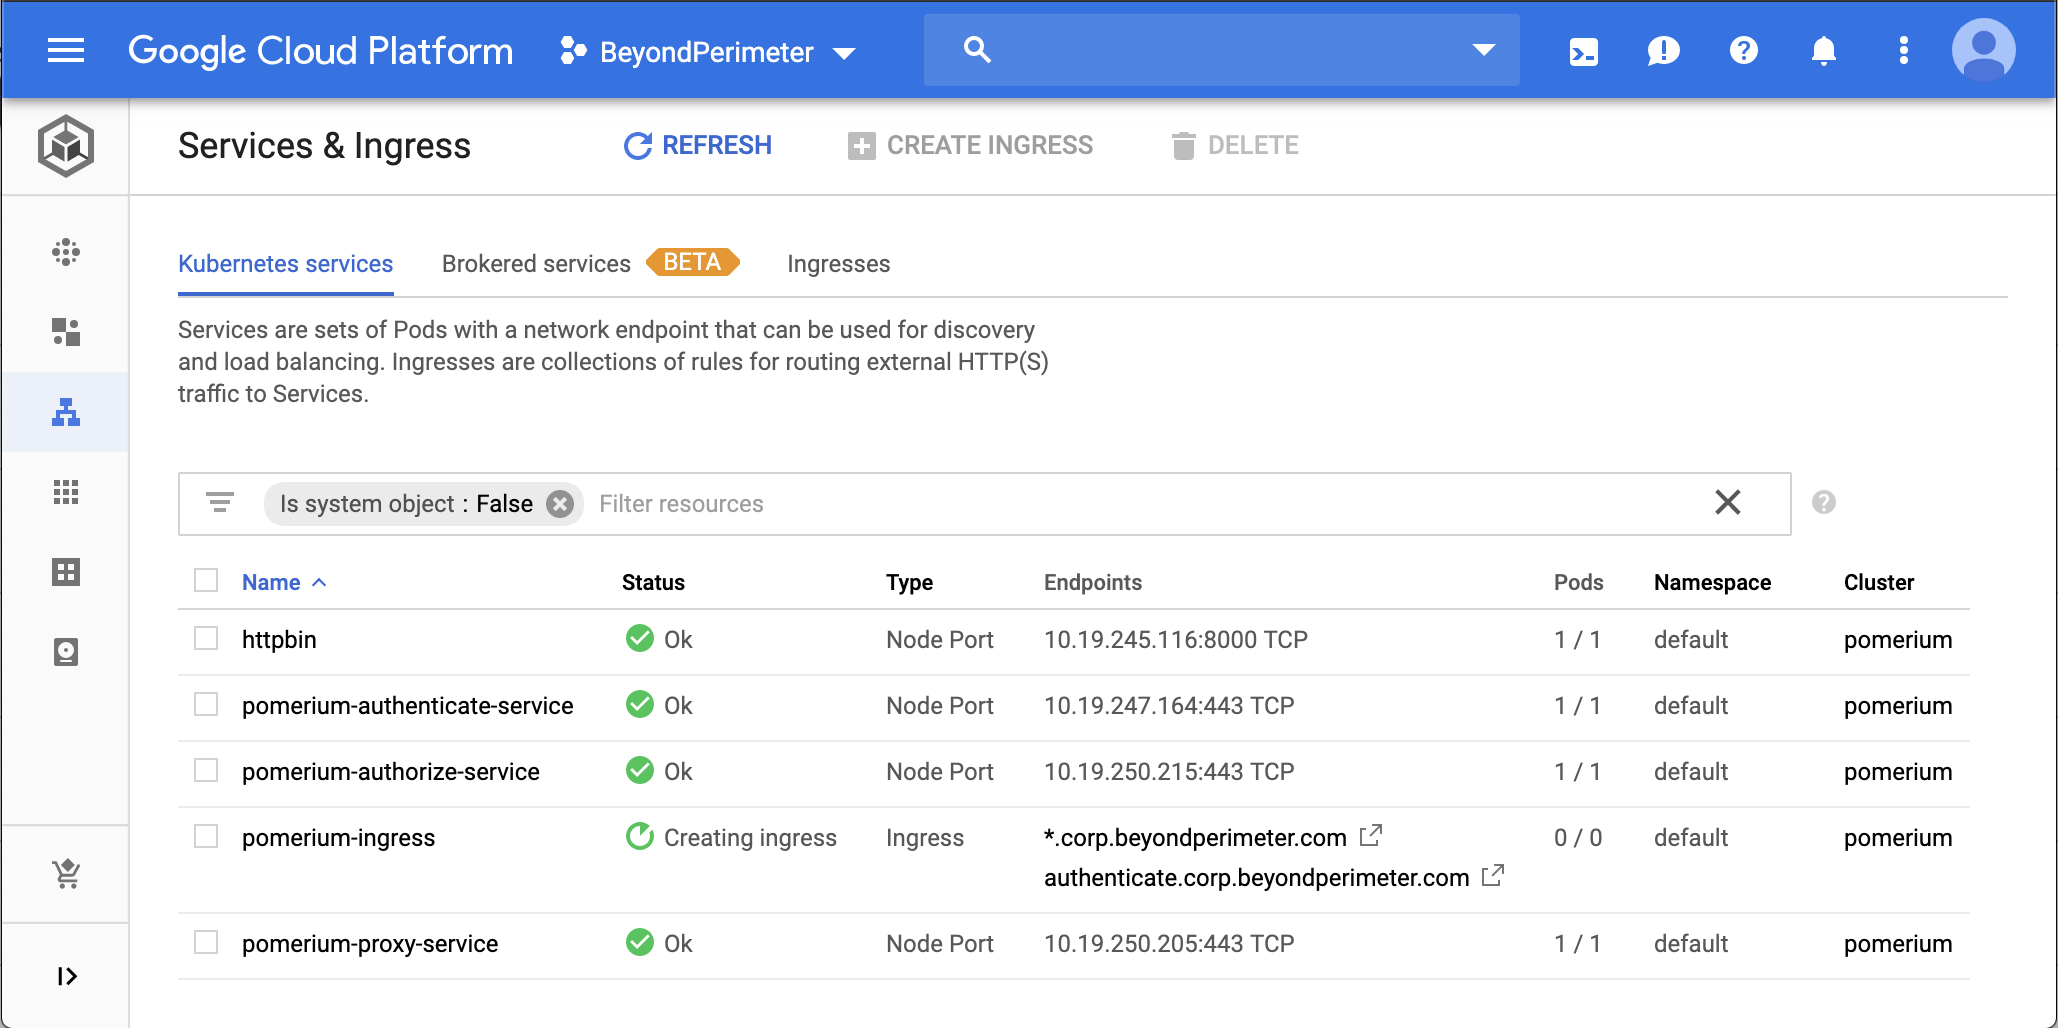Switch to Ingresses tab
The image size is (2058, 1028).
point(838,264)
